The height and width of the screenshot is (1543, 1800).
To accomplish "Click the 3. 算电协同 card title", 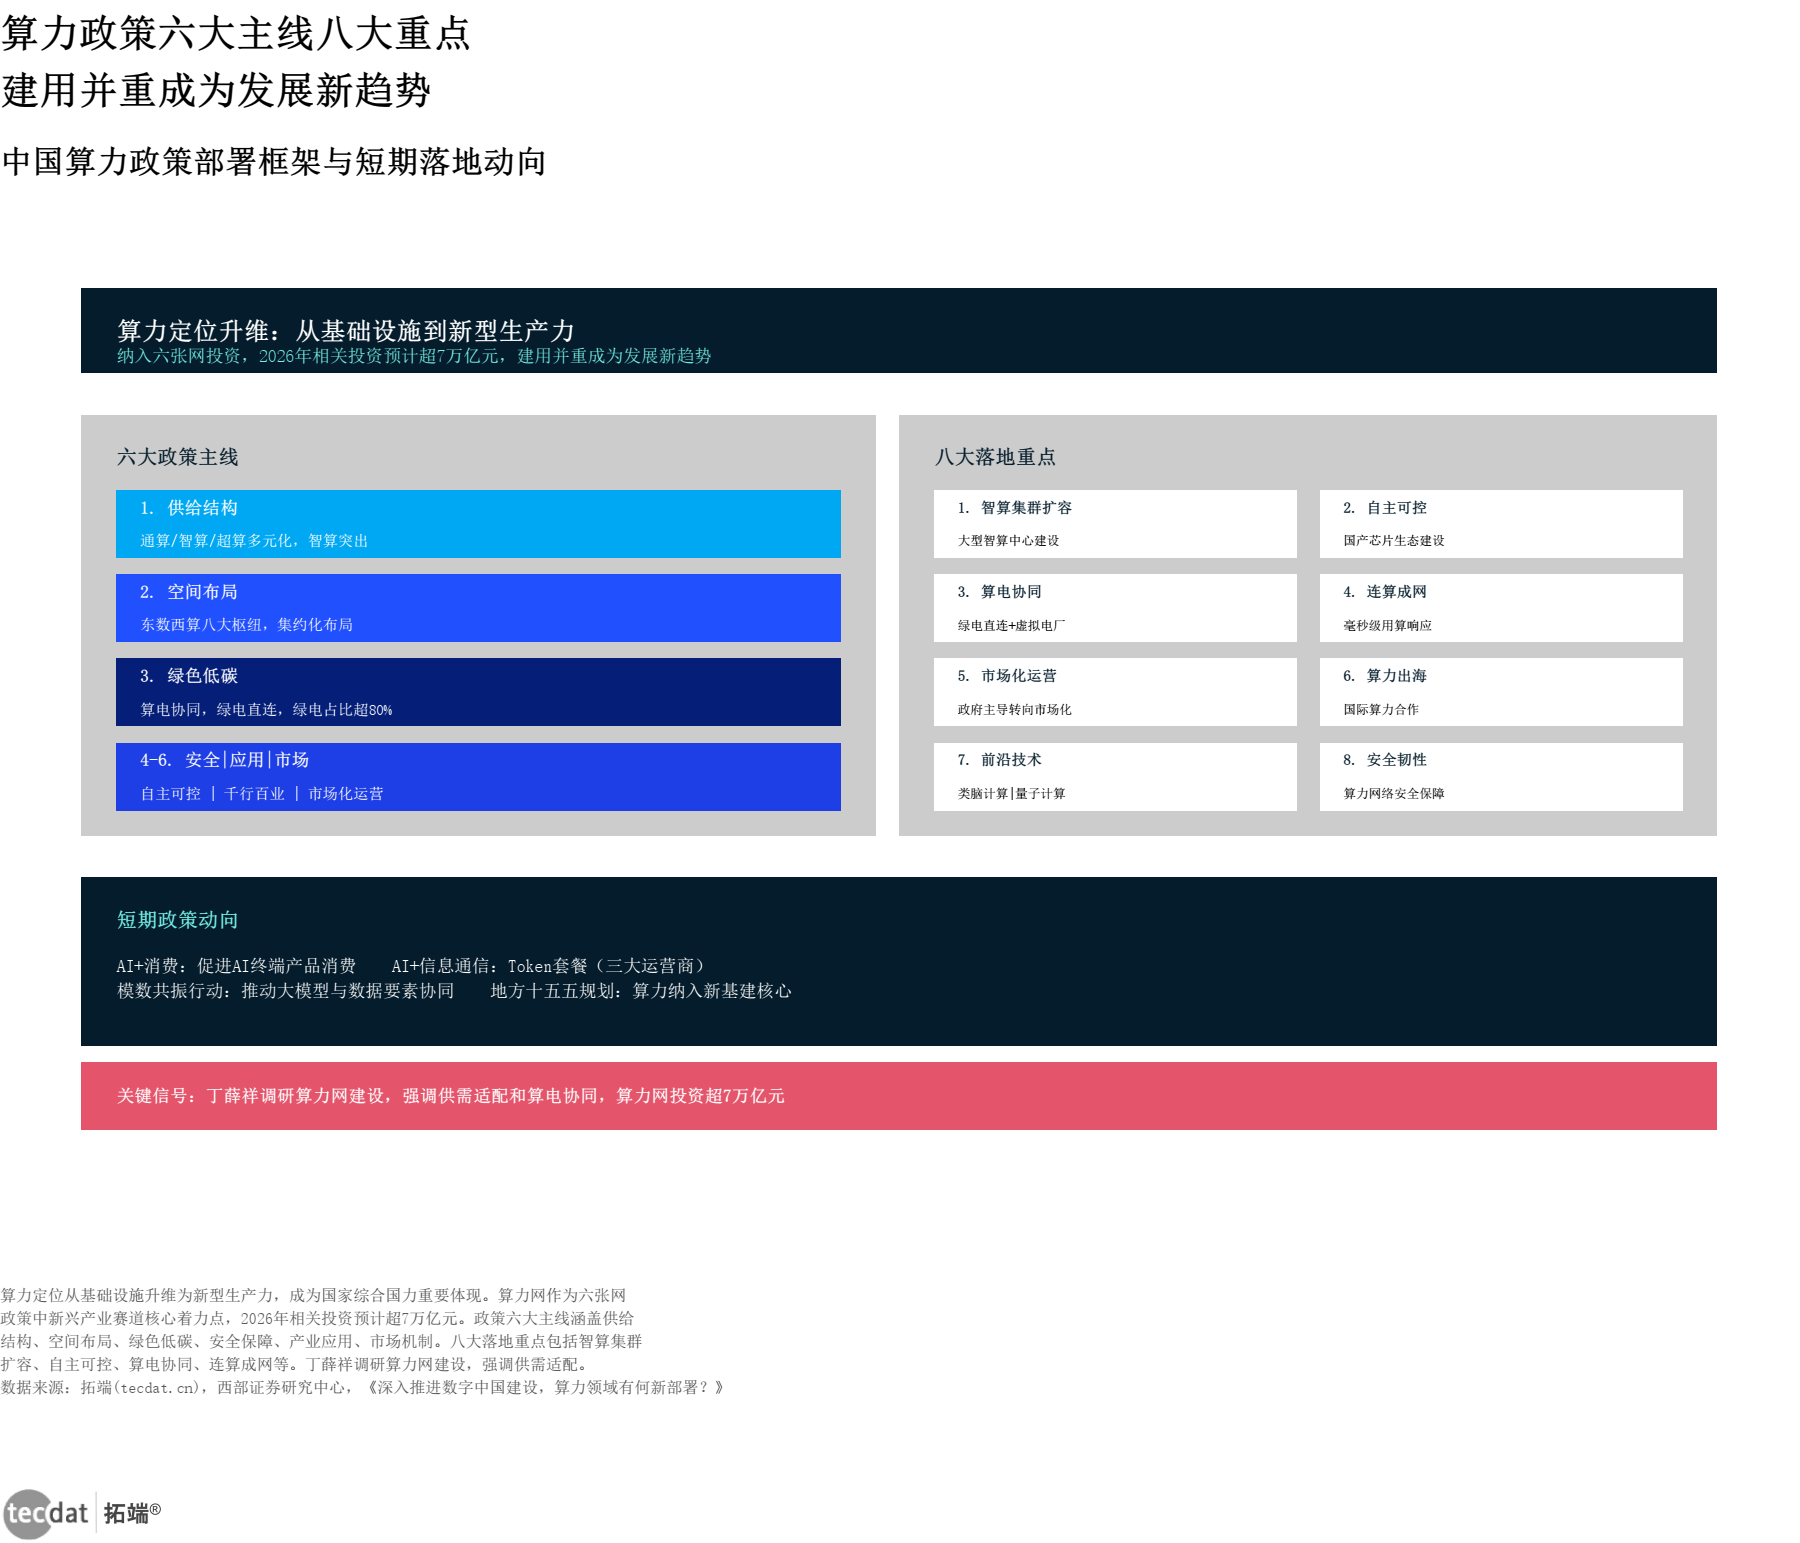I will (x=999, y=592).
